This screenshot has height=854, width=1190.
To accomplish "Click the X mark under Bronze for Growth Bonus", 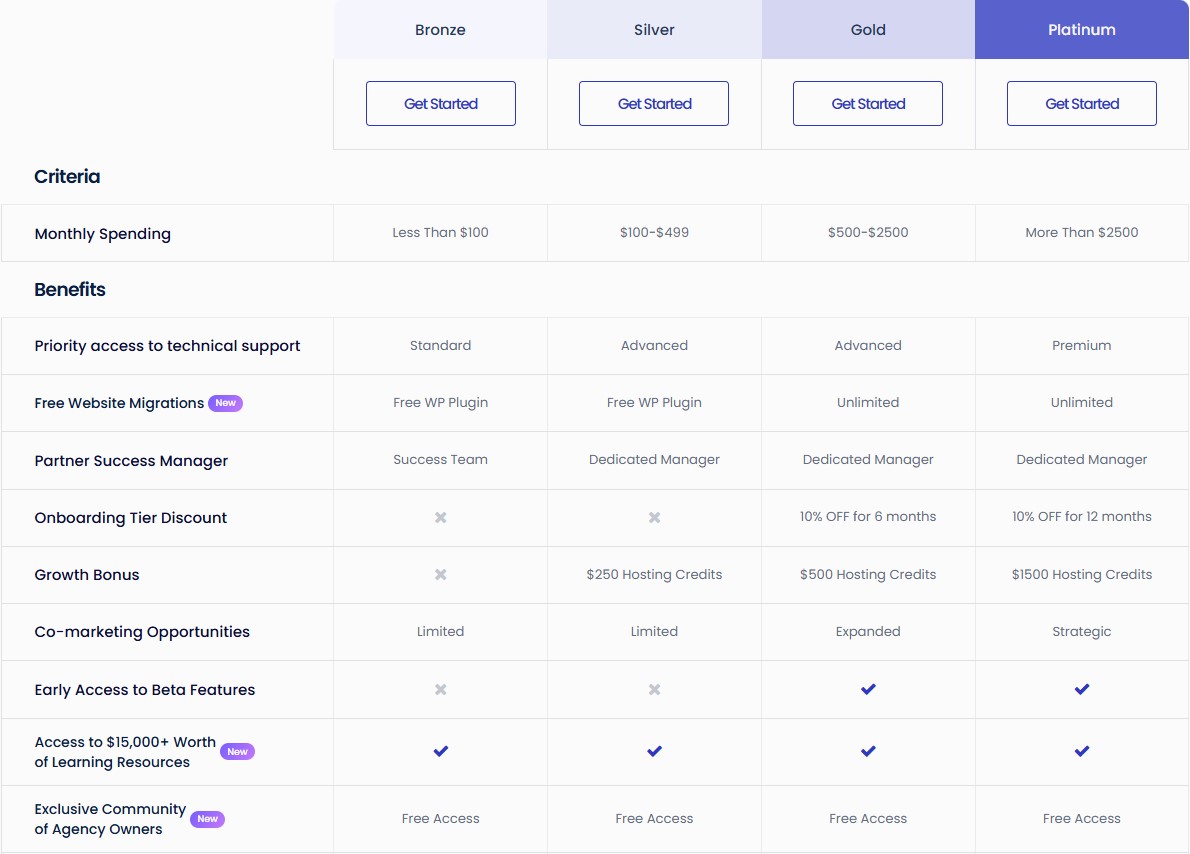I will [440, 574].
